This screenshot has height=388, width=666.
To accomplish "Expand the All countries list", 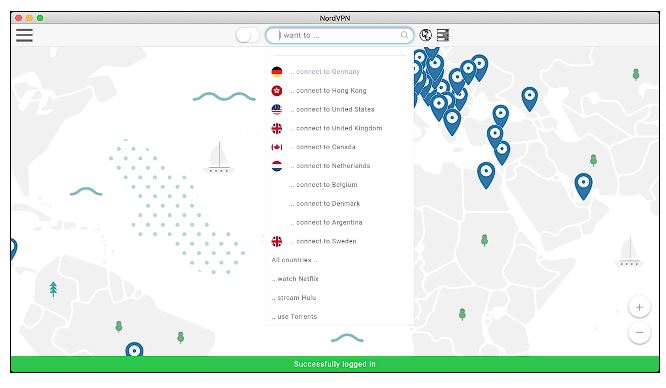I will [295, 260].
